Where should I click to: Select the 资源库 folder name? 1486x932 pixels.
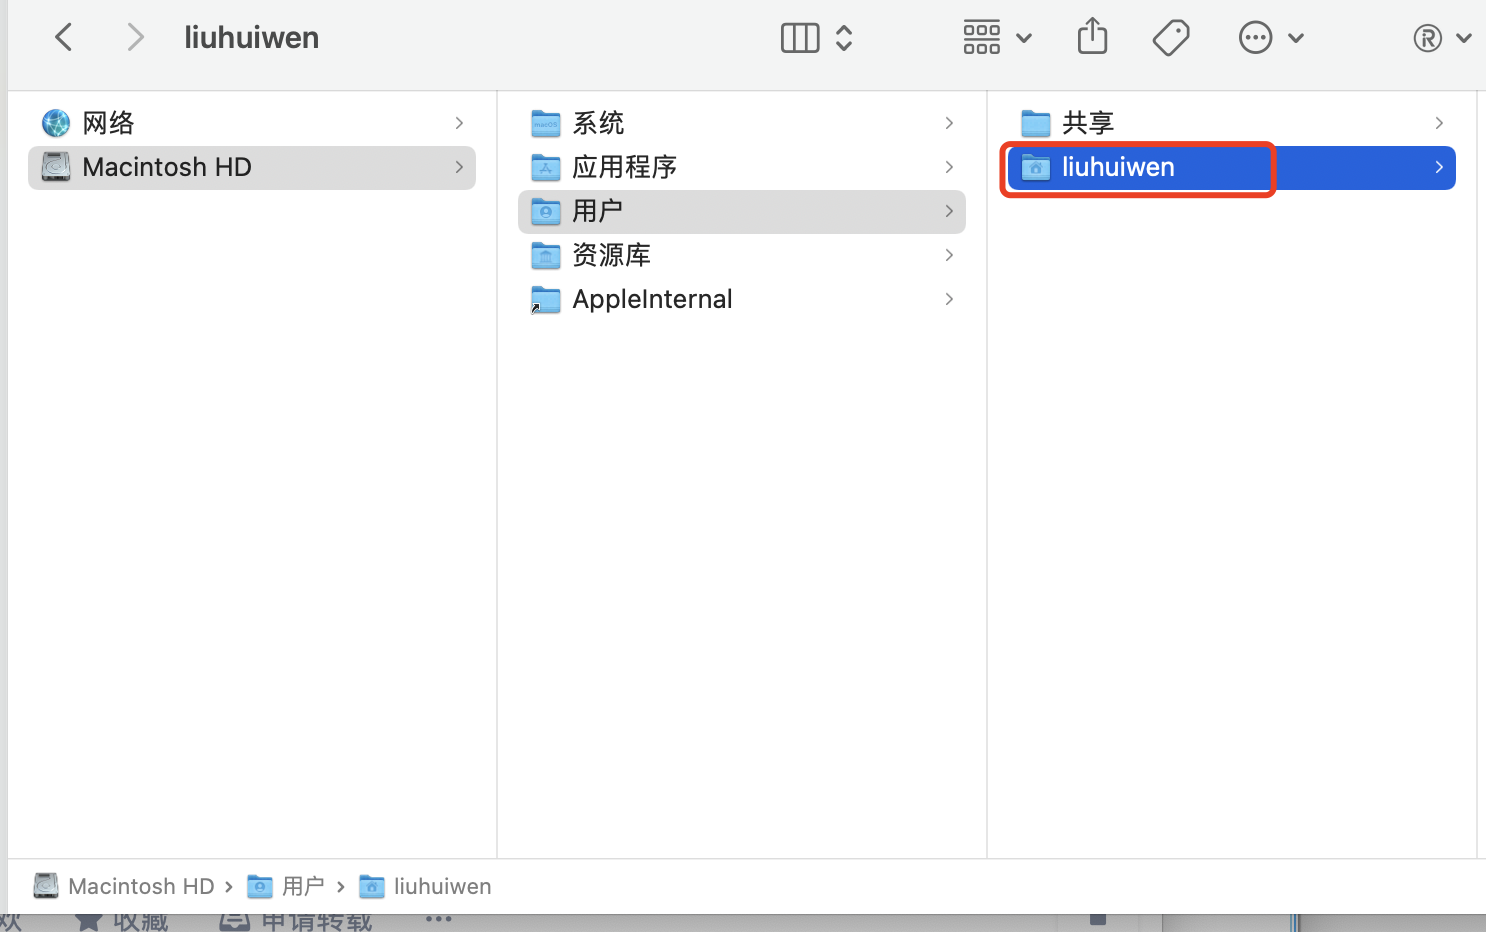[611, 255]
